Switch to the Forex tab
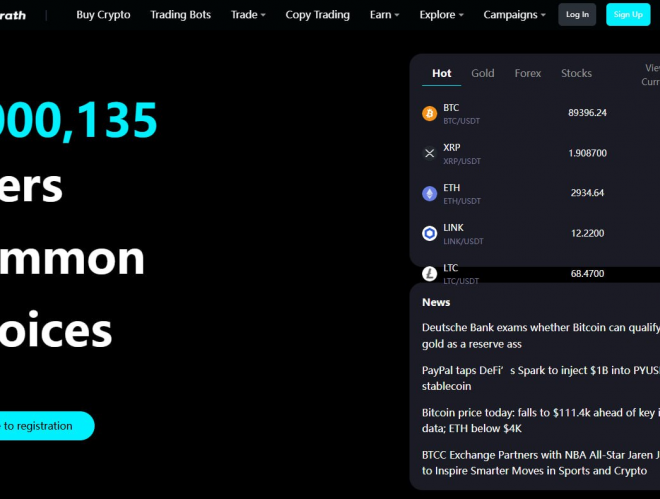Image resolution: width=660 pixels, height=499 pixels. point(527,73)
